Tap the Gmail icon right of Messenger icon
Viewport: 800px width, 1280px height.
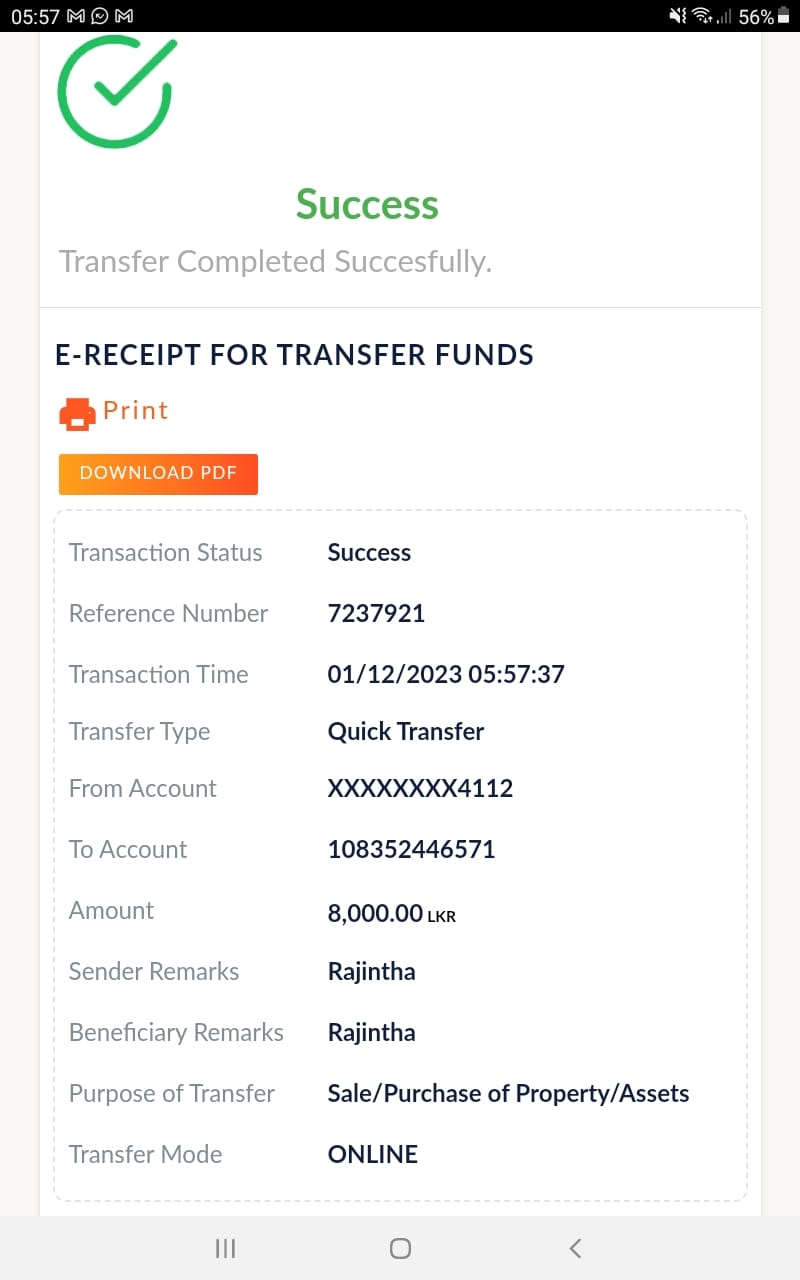(x=124, y=17)
